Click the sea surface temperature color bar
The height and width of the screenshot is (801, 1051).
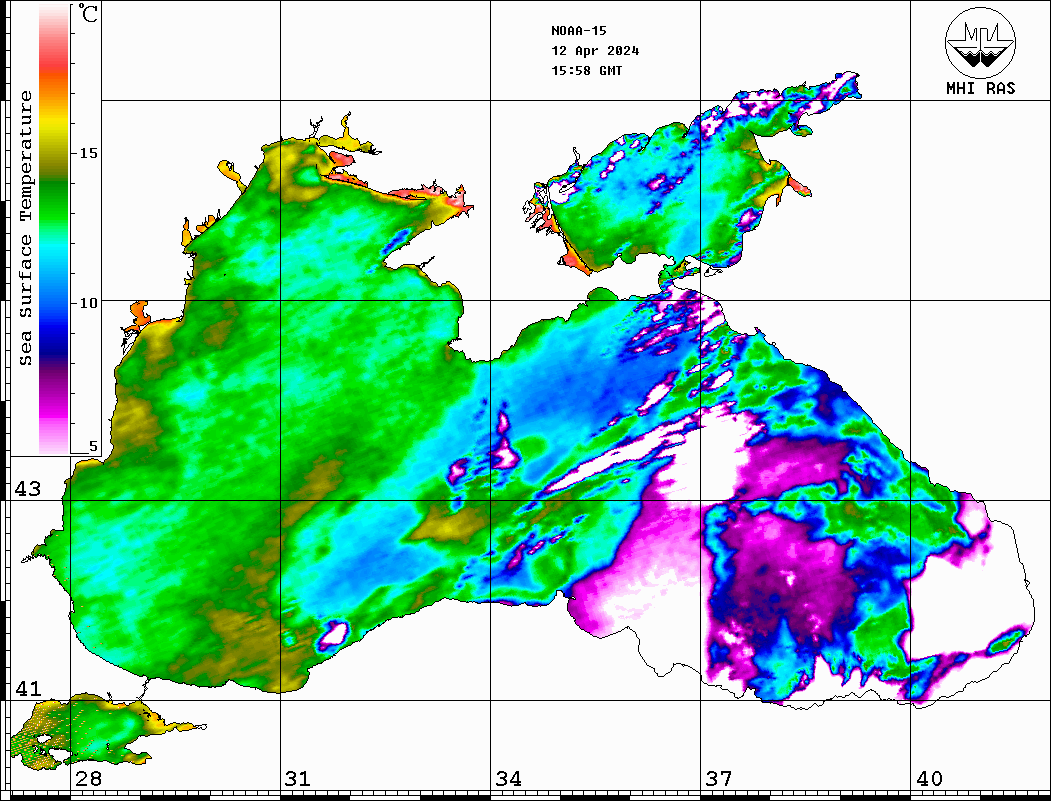54,229
